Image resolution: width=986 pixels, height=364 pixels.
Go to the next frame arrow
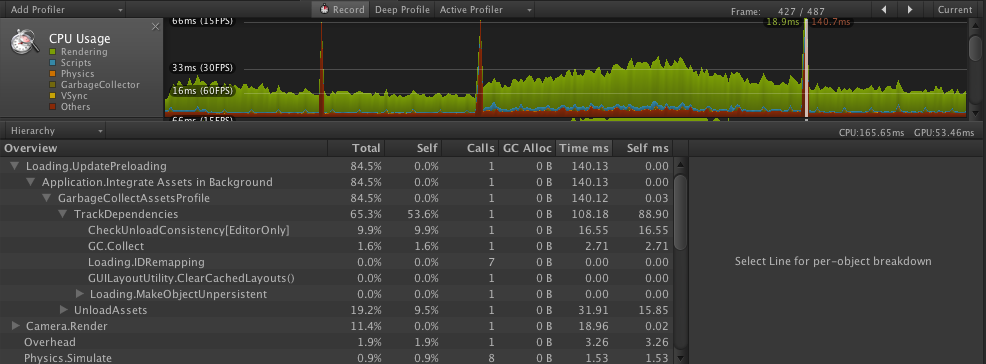point(910,9)
